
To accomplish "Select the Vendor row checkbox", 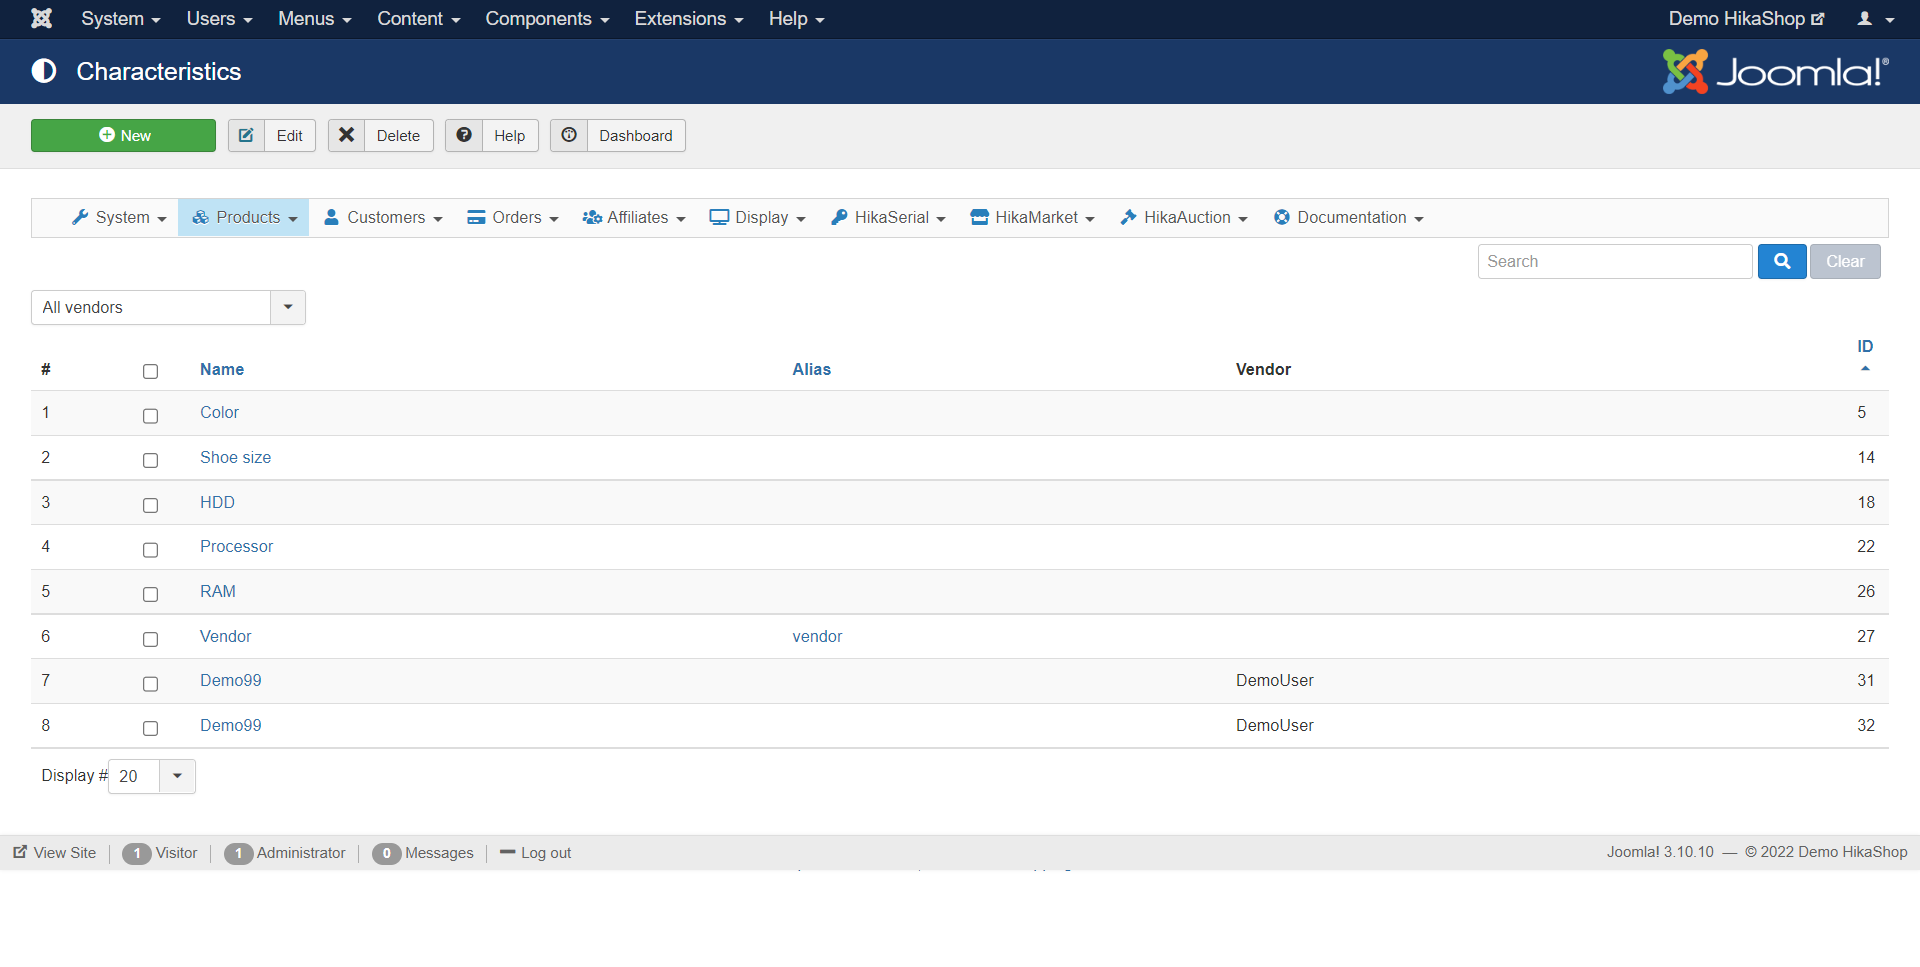I will 150,639.
